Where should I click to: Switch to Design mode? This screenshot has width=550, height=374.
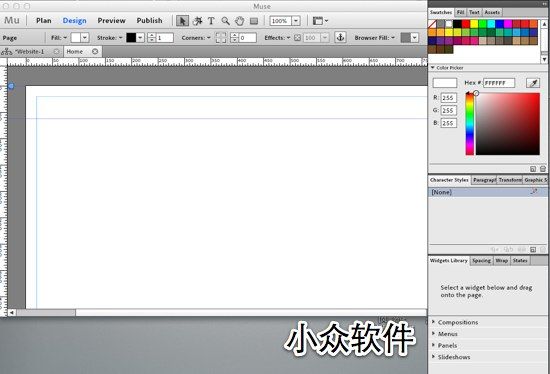[74, 21]
